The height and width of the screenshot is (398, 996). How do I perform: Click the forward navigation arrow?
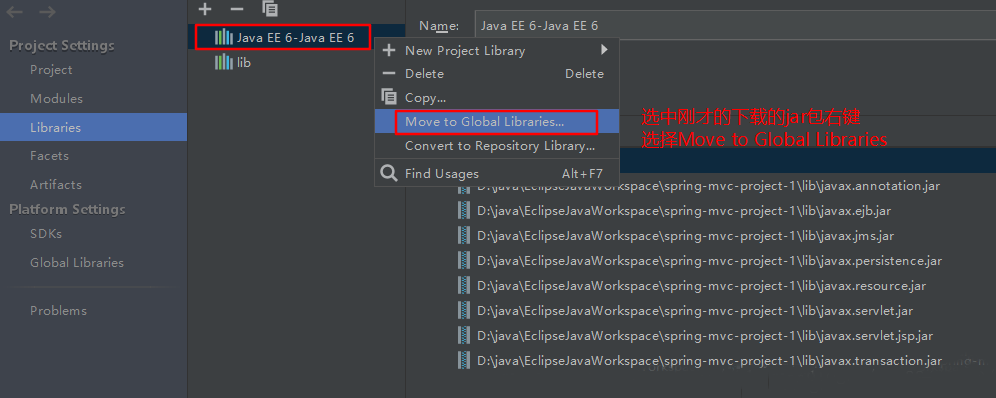[x=47, y=12]
